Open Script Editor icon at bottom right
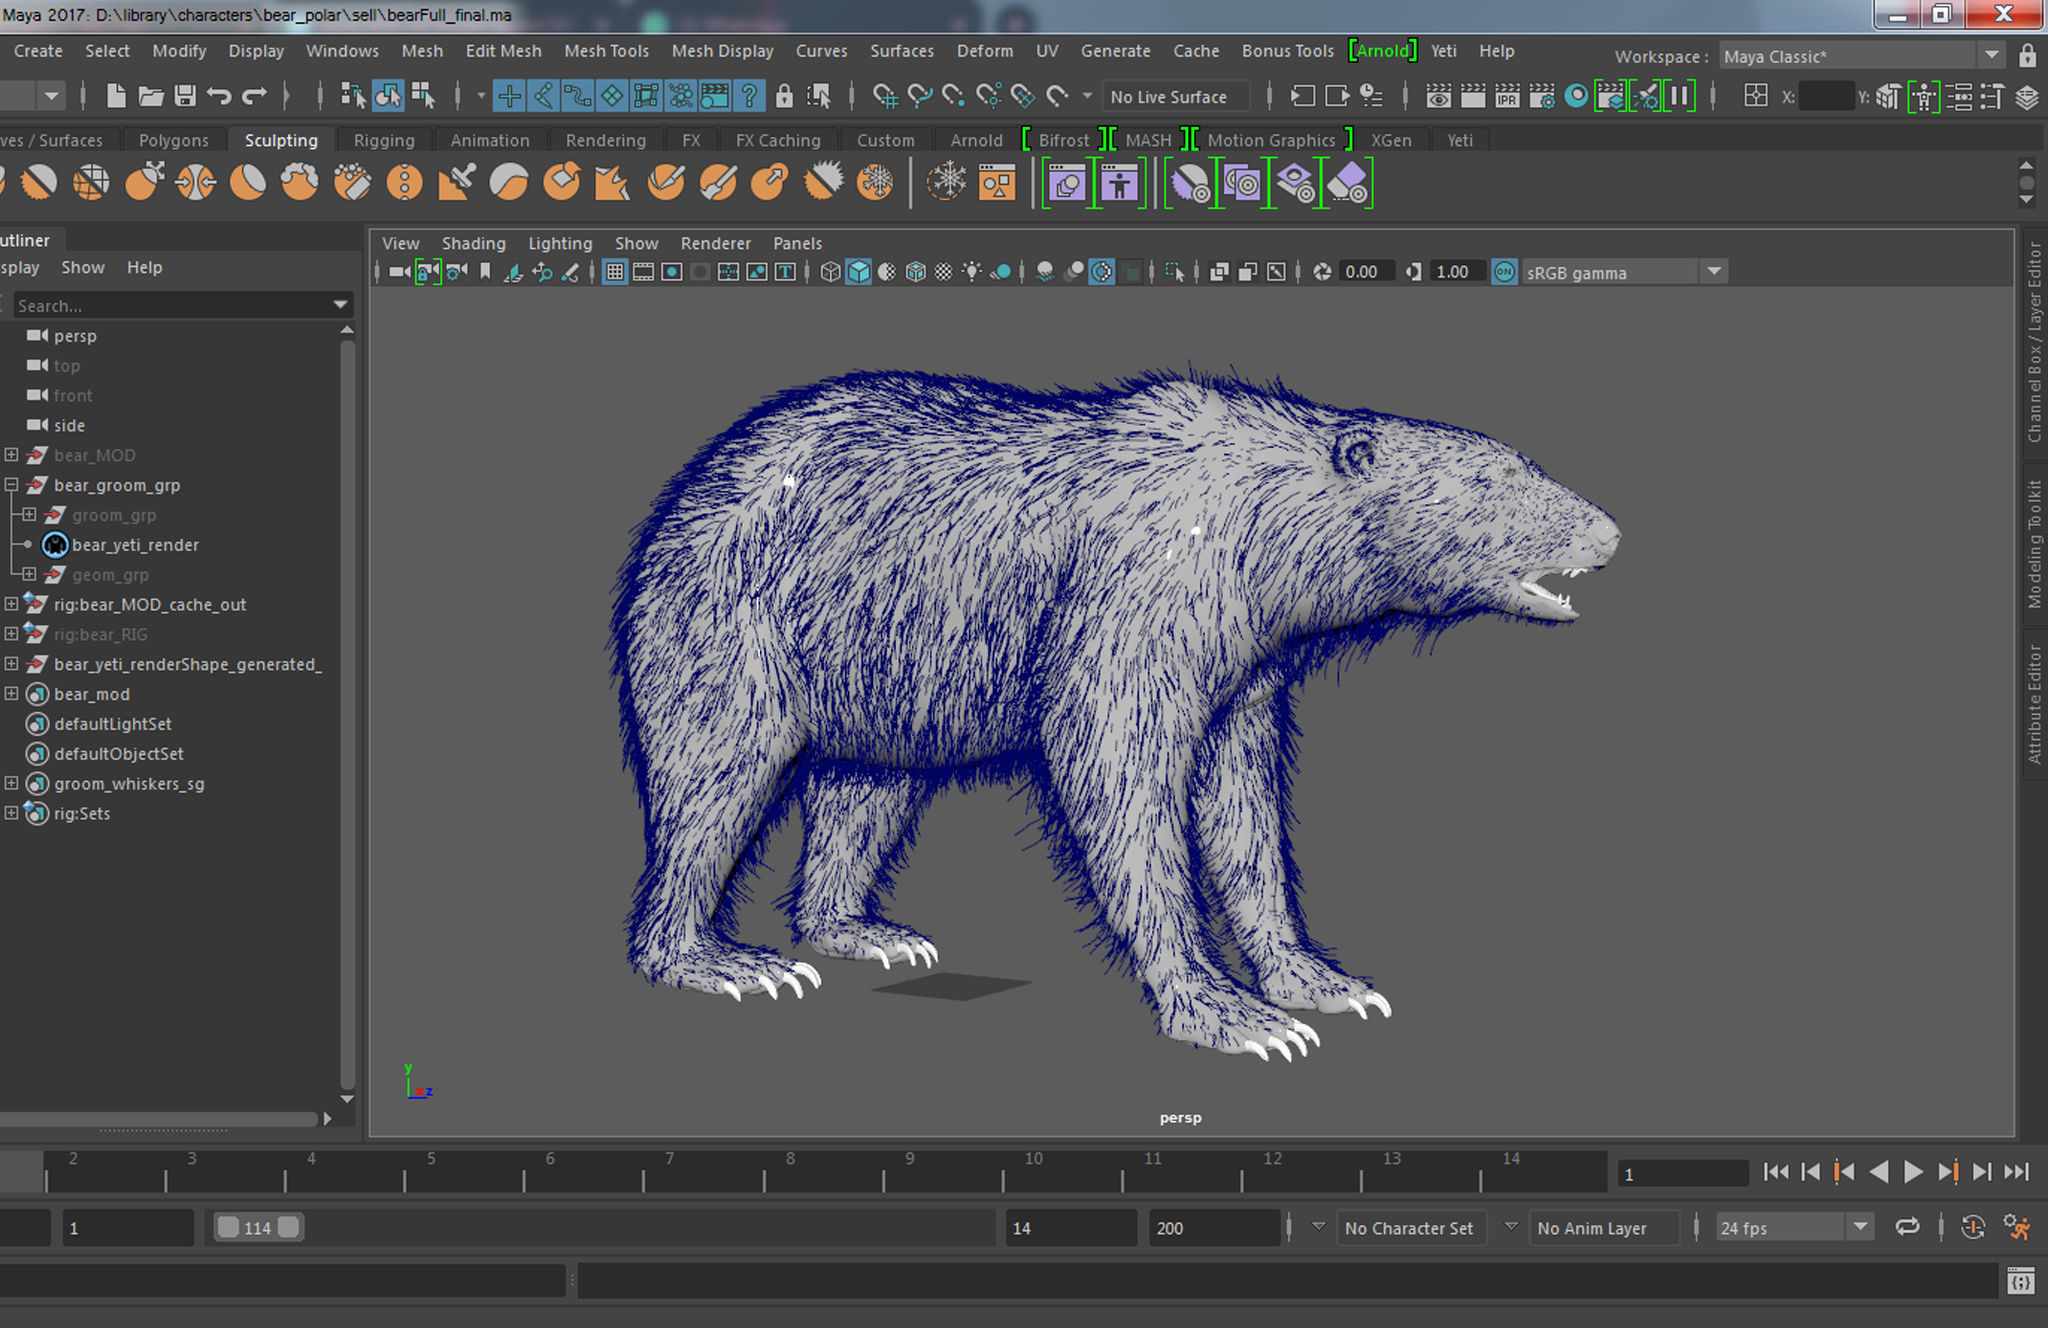Screen dimensions: 2048x1328 tap(2021, 1281)
